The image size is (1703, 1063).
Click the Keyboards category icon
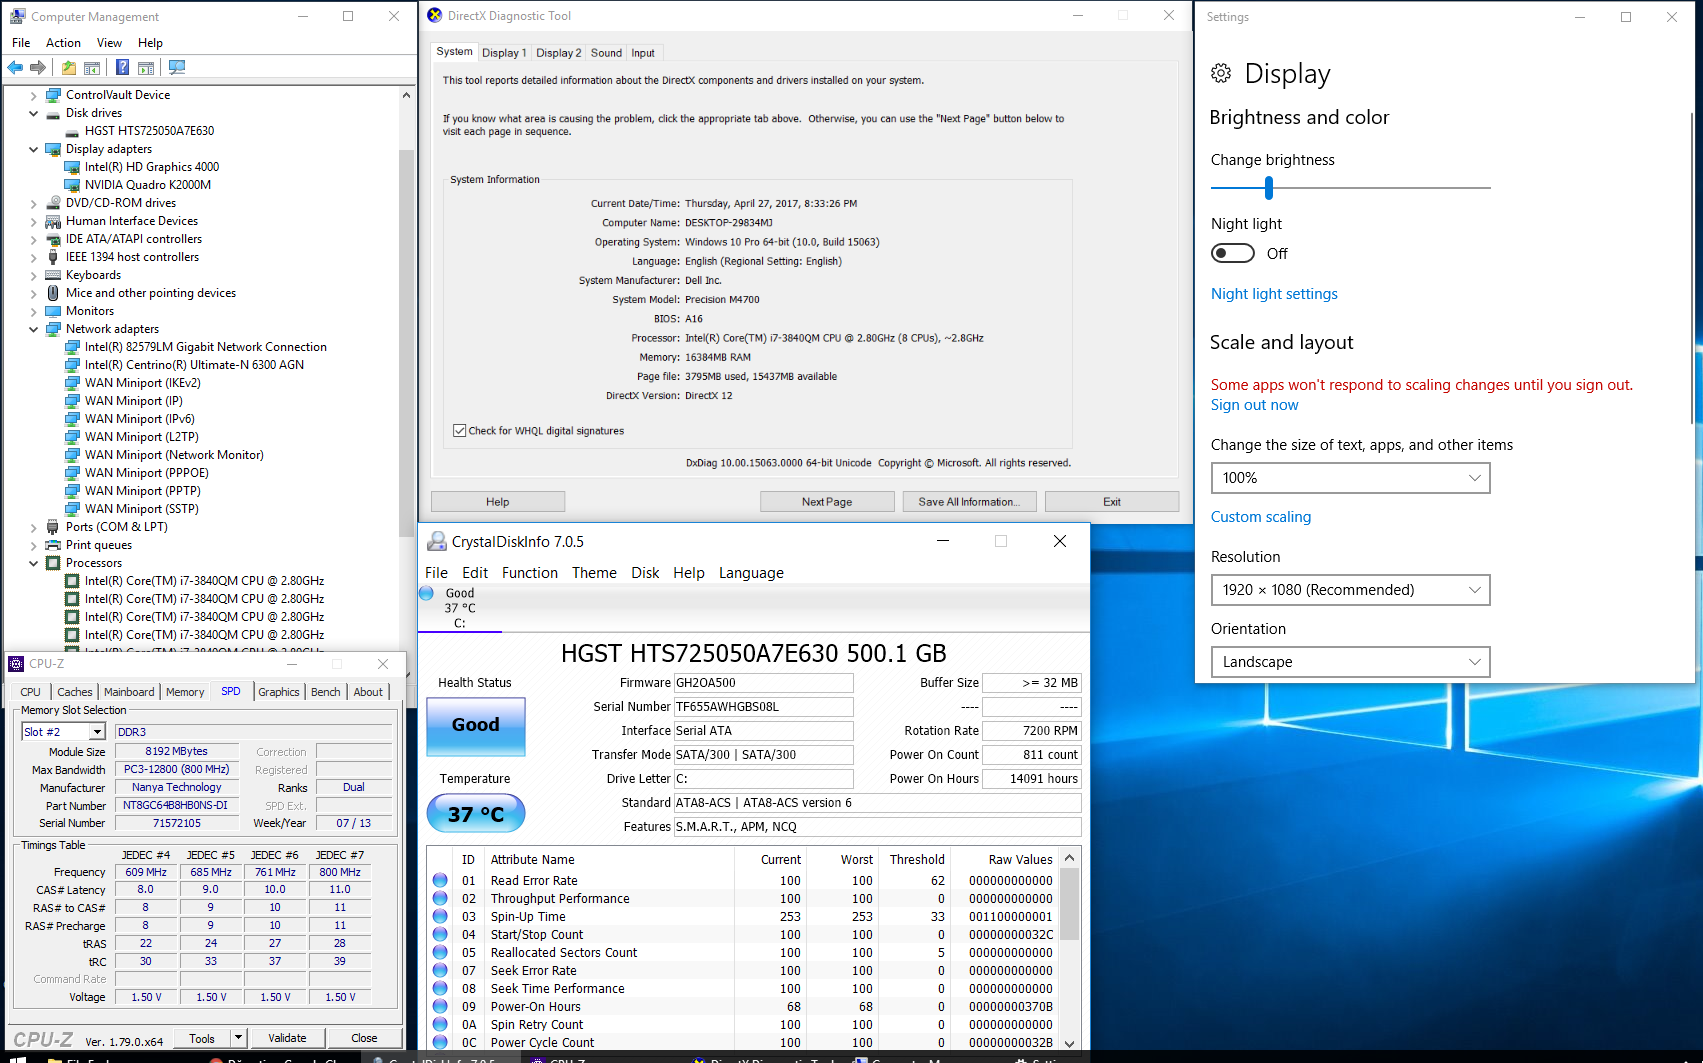tap(53, 275)
